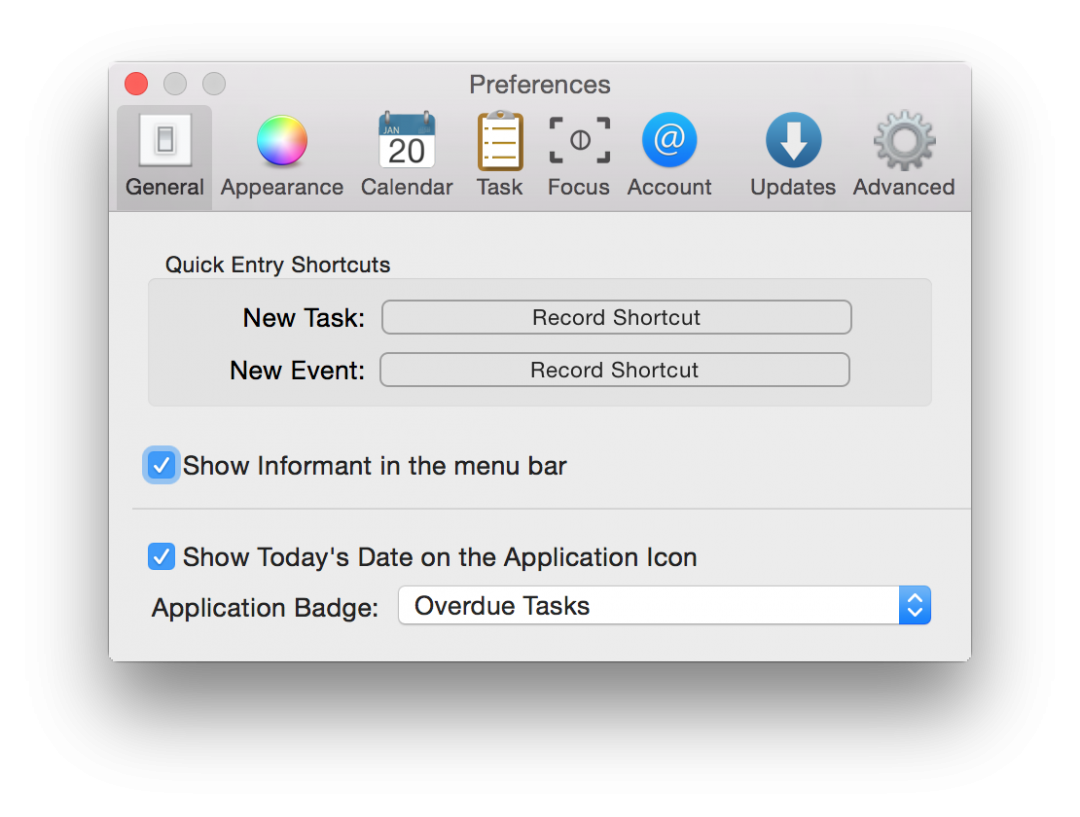Record a shortcut for New Task
Image resolution: width=1080 pixels, height=817 pixels.
click(x=616, y=318)
